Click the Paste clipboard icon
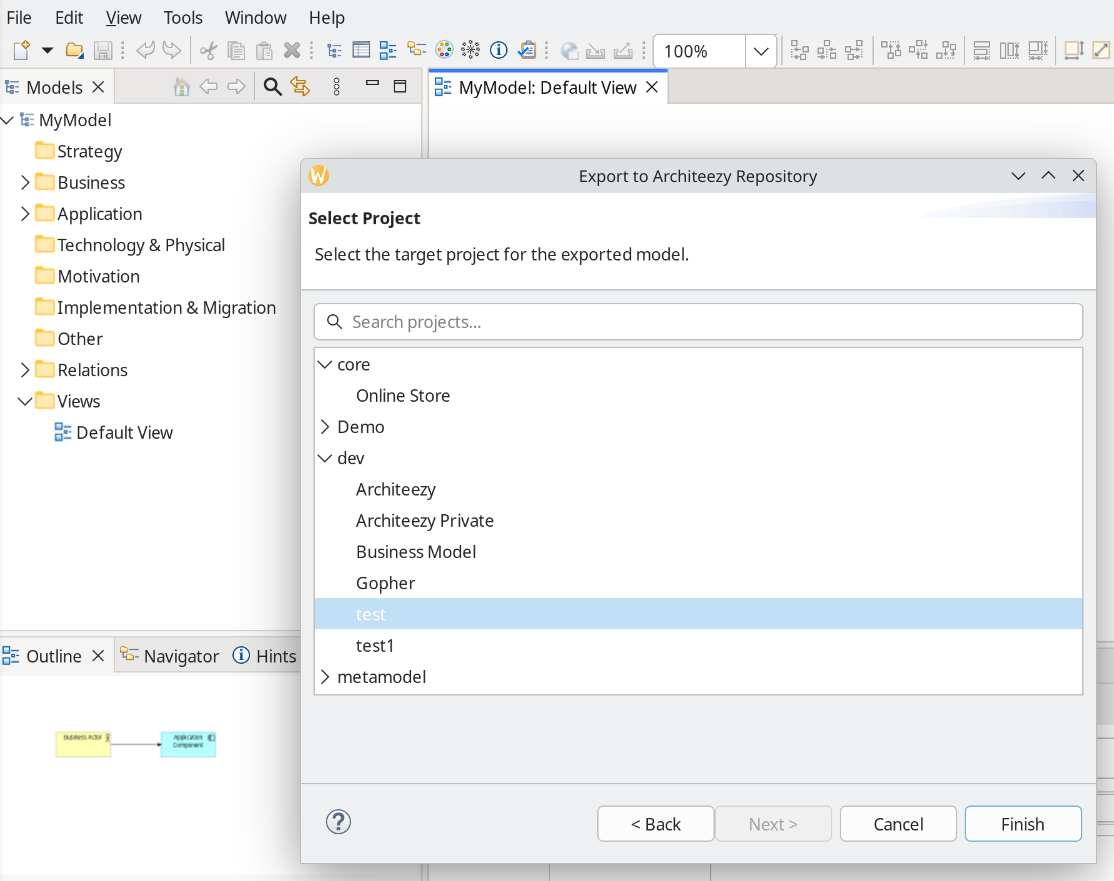The width and height of the screenshot is (1114, 881). [x=264, y=50]
